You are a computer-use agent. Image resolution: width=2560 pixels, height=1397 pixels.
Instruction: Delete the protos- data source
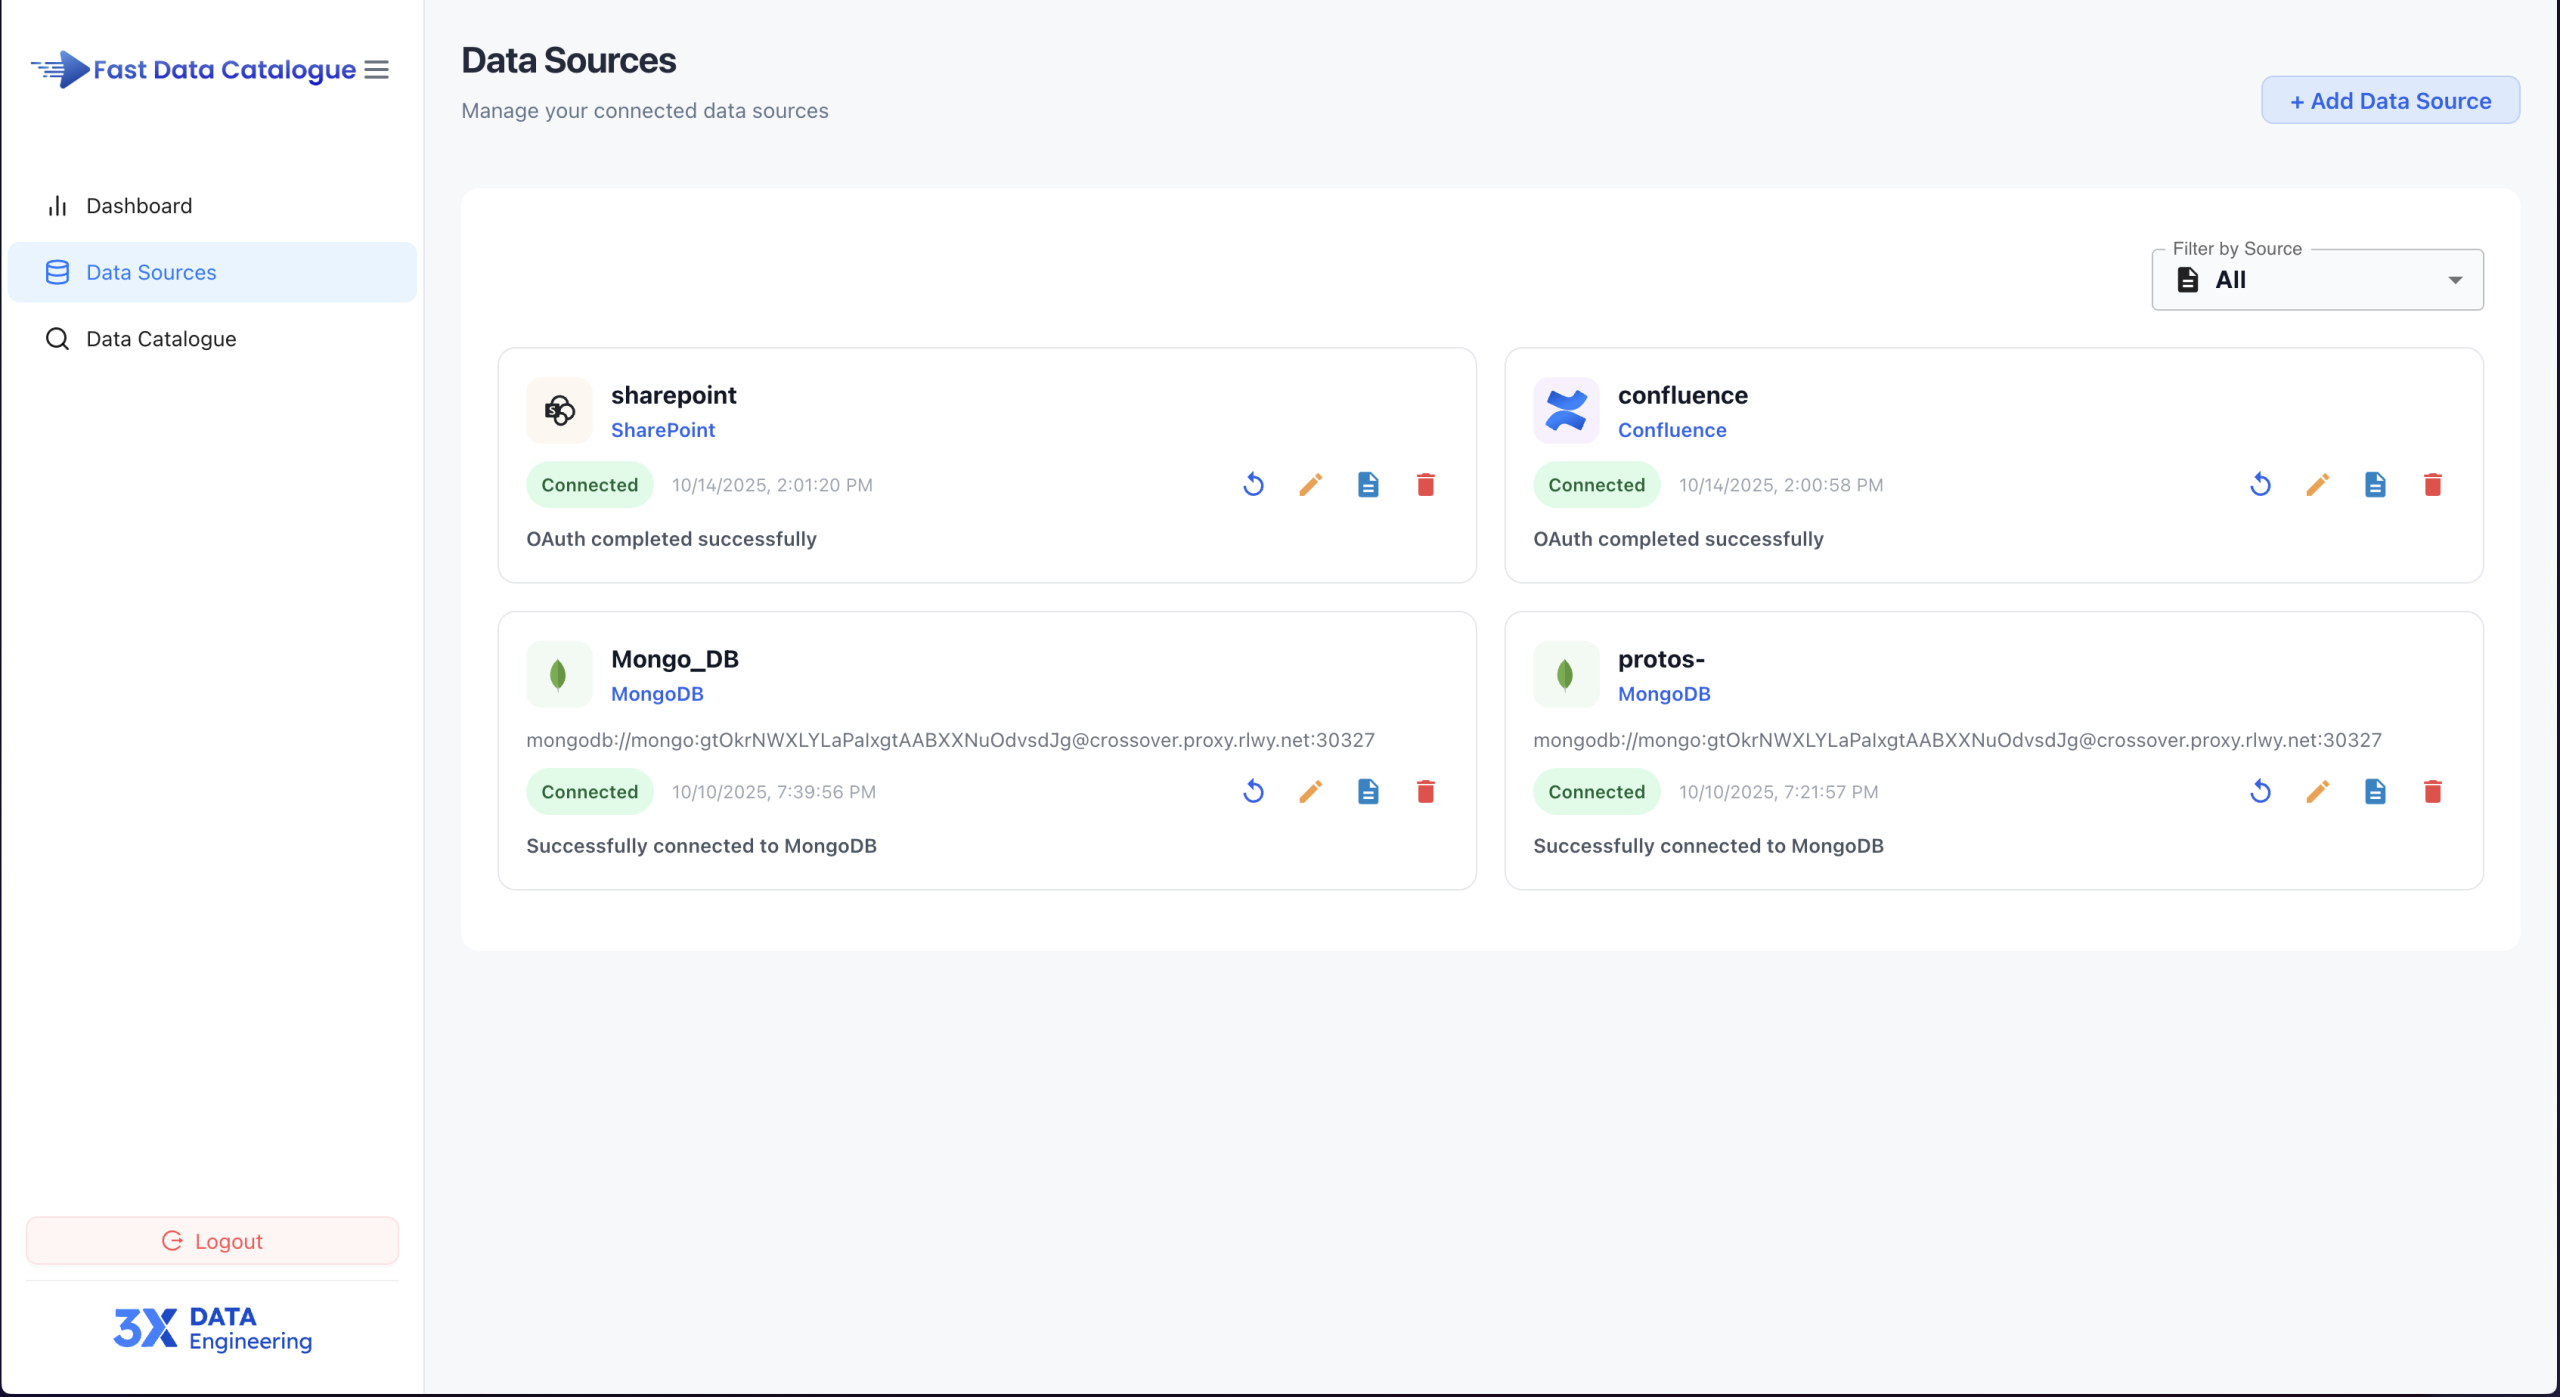pyautogui.click(x=2434, y=791)
